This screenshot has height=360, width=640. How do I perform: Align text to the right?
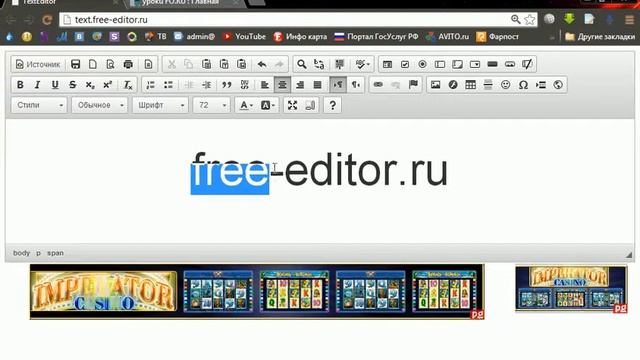click(x=300, y=84)
